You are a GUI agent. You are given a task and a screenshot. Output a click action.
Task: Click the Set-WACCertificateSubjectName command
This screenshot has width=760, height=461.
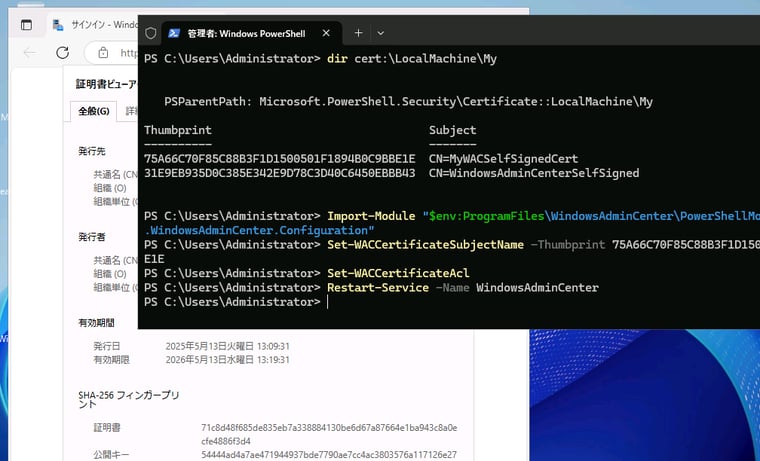coord(425,244)
